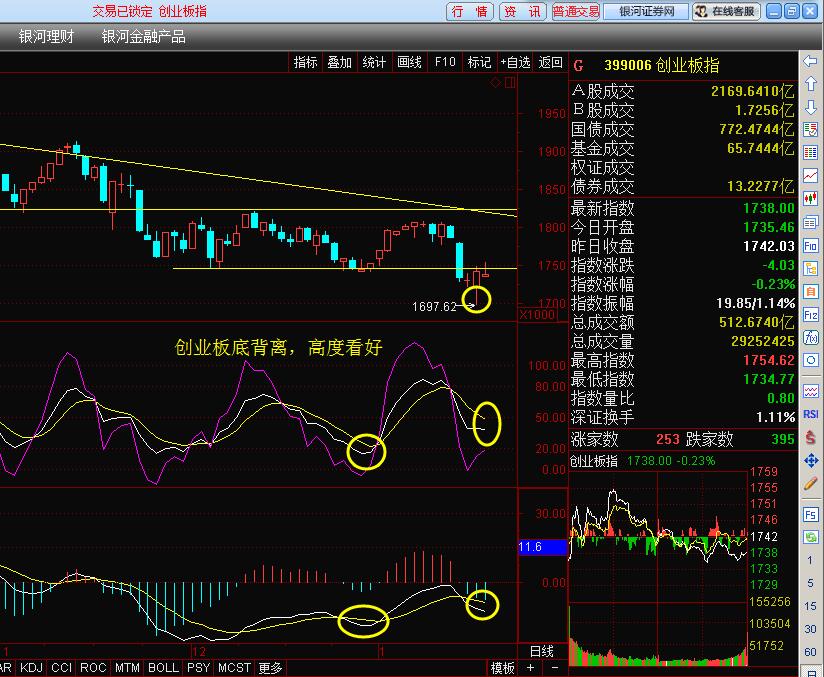Click the plus zoom-in button at bottom

(x=530, y=668)
